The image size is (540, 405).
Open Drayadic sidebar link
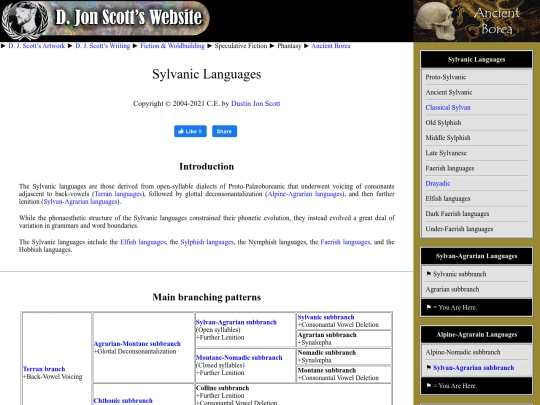click(x=438, y=183)
